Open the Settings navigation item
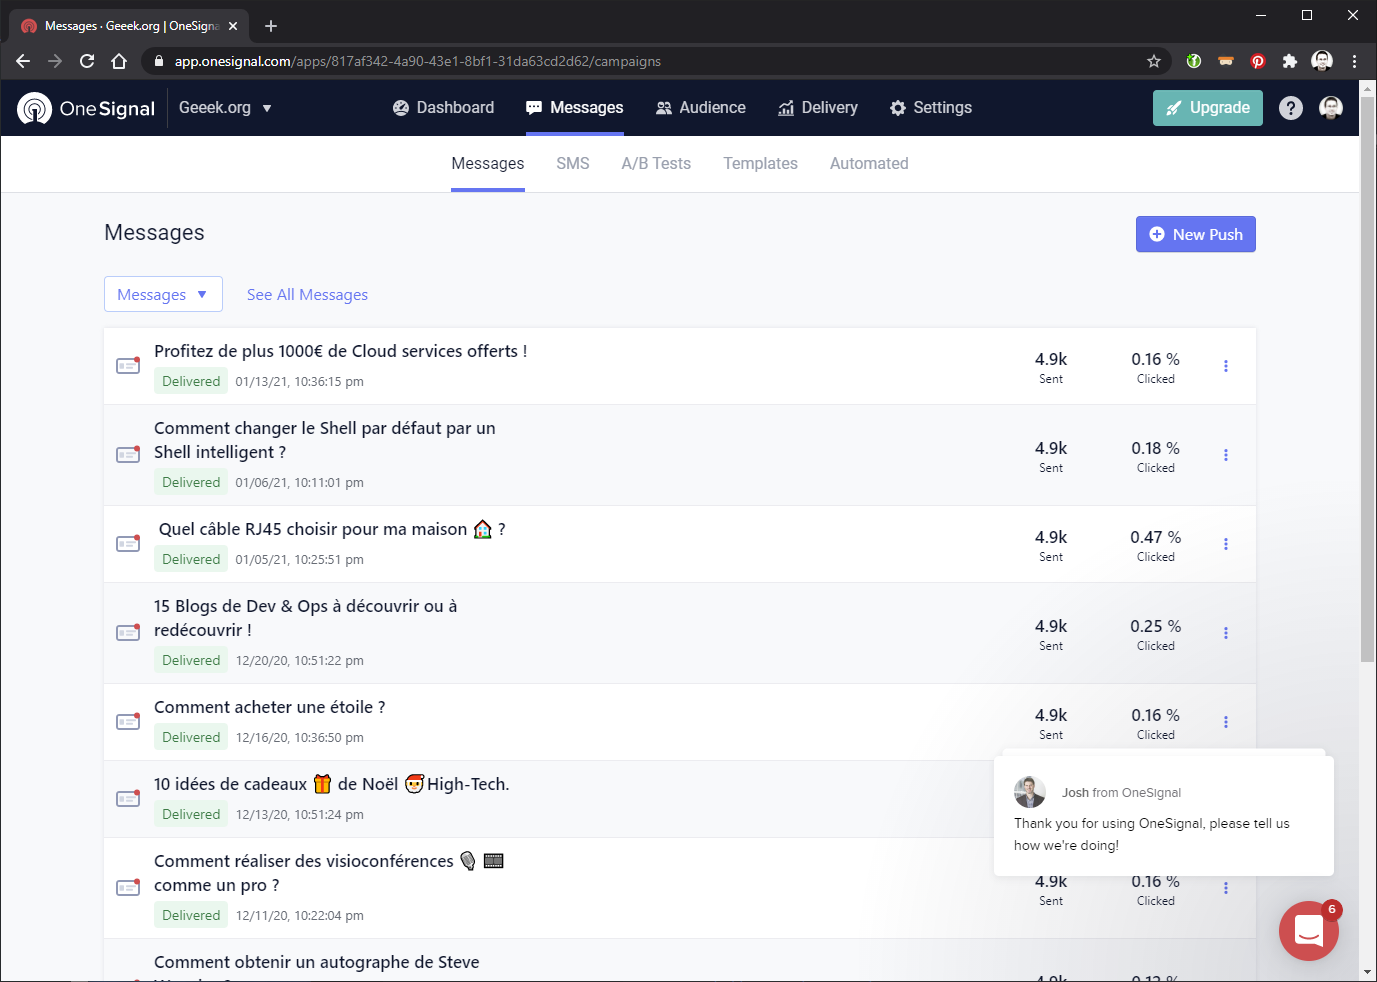 931,108
